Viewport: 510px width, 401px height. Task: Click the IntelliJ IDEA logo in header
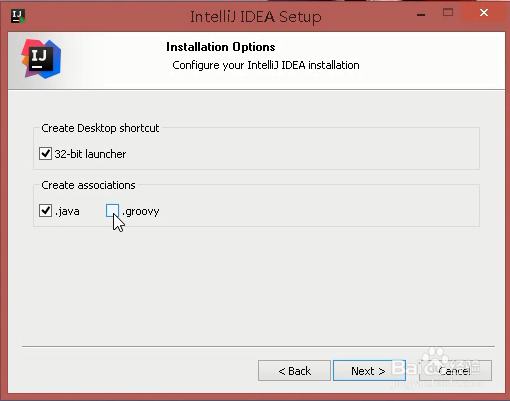(41, 59)
